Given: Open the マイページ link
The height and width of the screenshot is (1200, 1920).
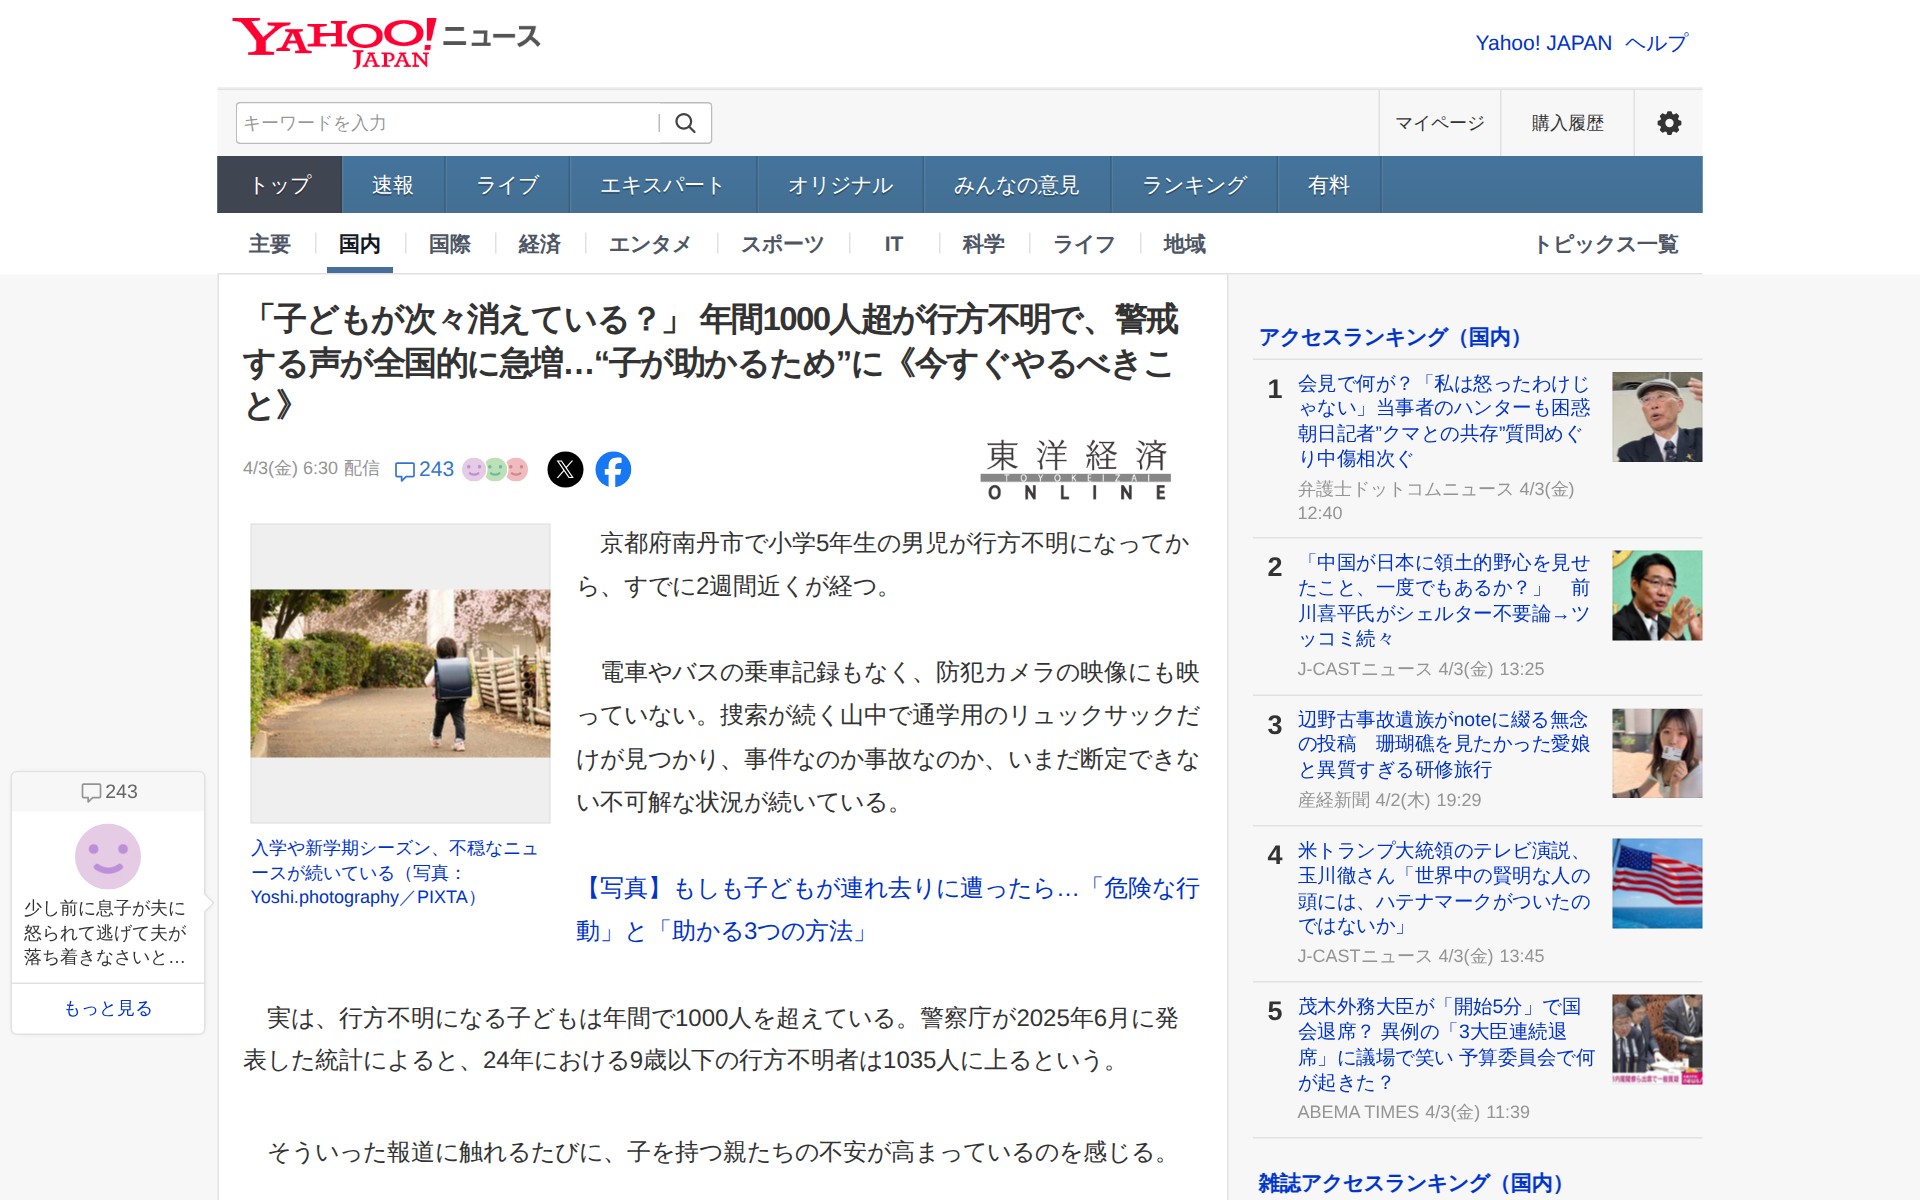Looking at the screenshot, I should [1439, 123].
